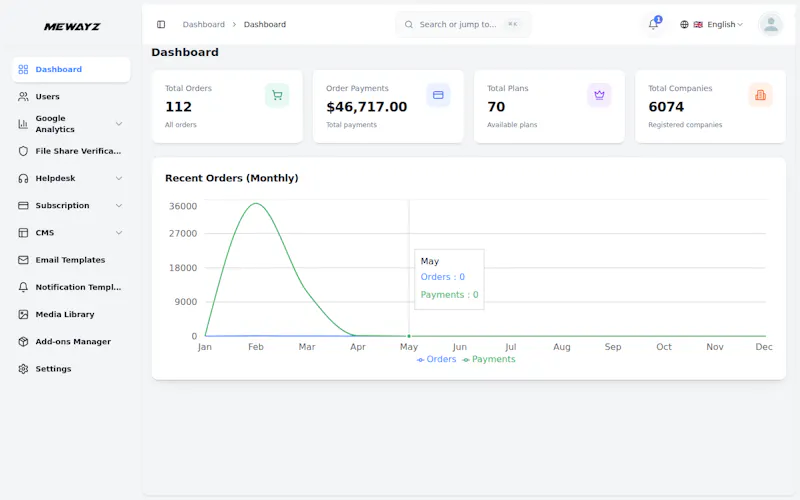Open the Order Payments card
Viewport: 800px width, 500px height.
tap(388, 107)
